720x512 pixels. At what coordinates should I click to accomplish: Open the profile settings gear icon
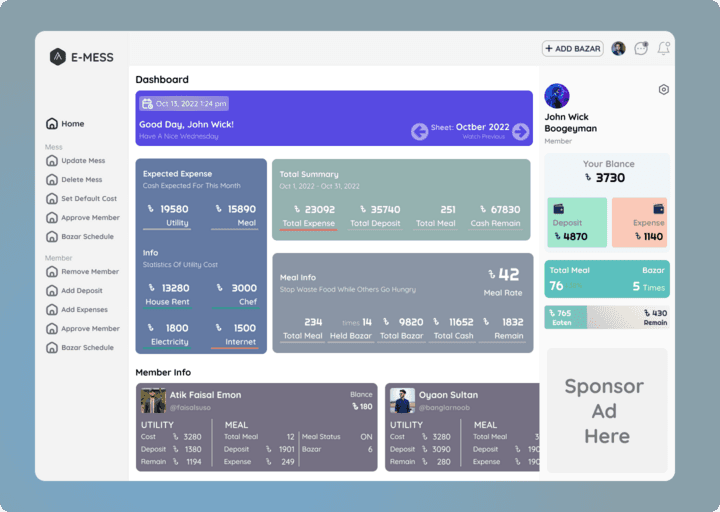coord(663,90)
